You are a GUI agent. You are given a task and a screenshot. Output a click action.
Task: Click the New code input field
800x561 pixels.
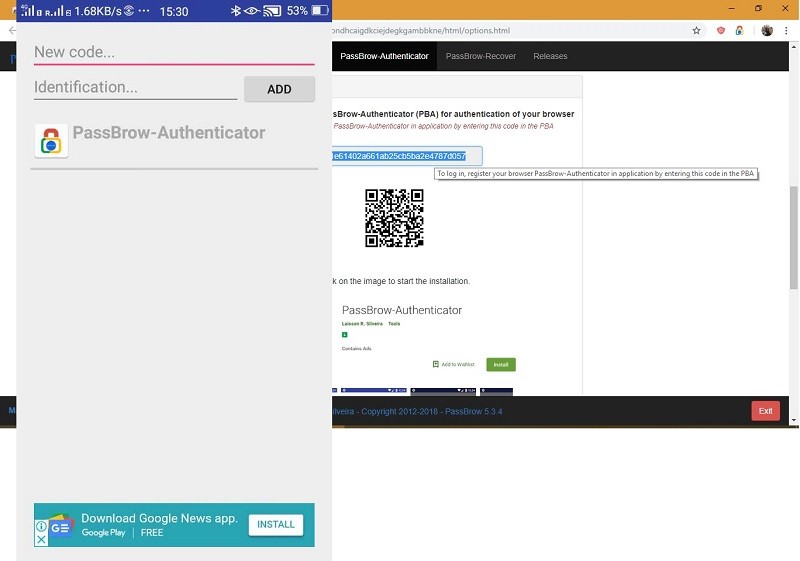coord(174,53)
